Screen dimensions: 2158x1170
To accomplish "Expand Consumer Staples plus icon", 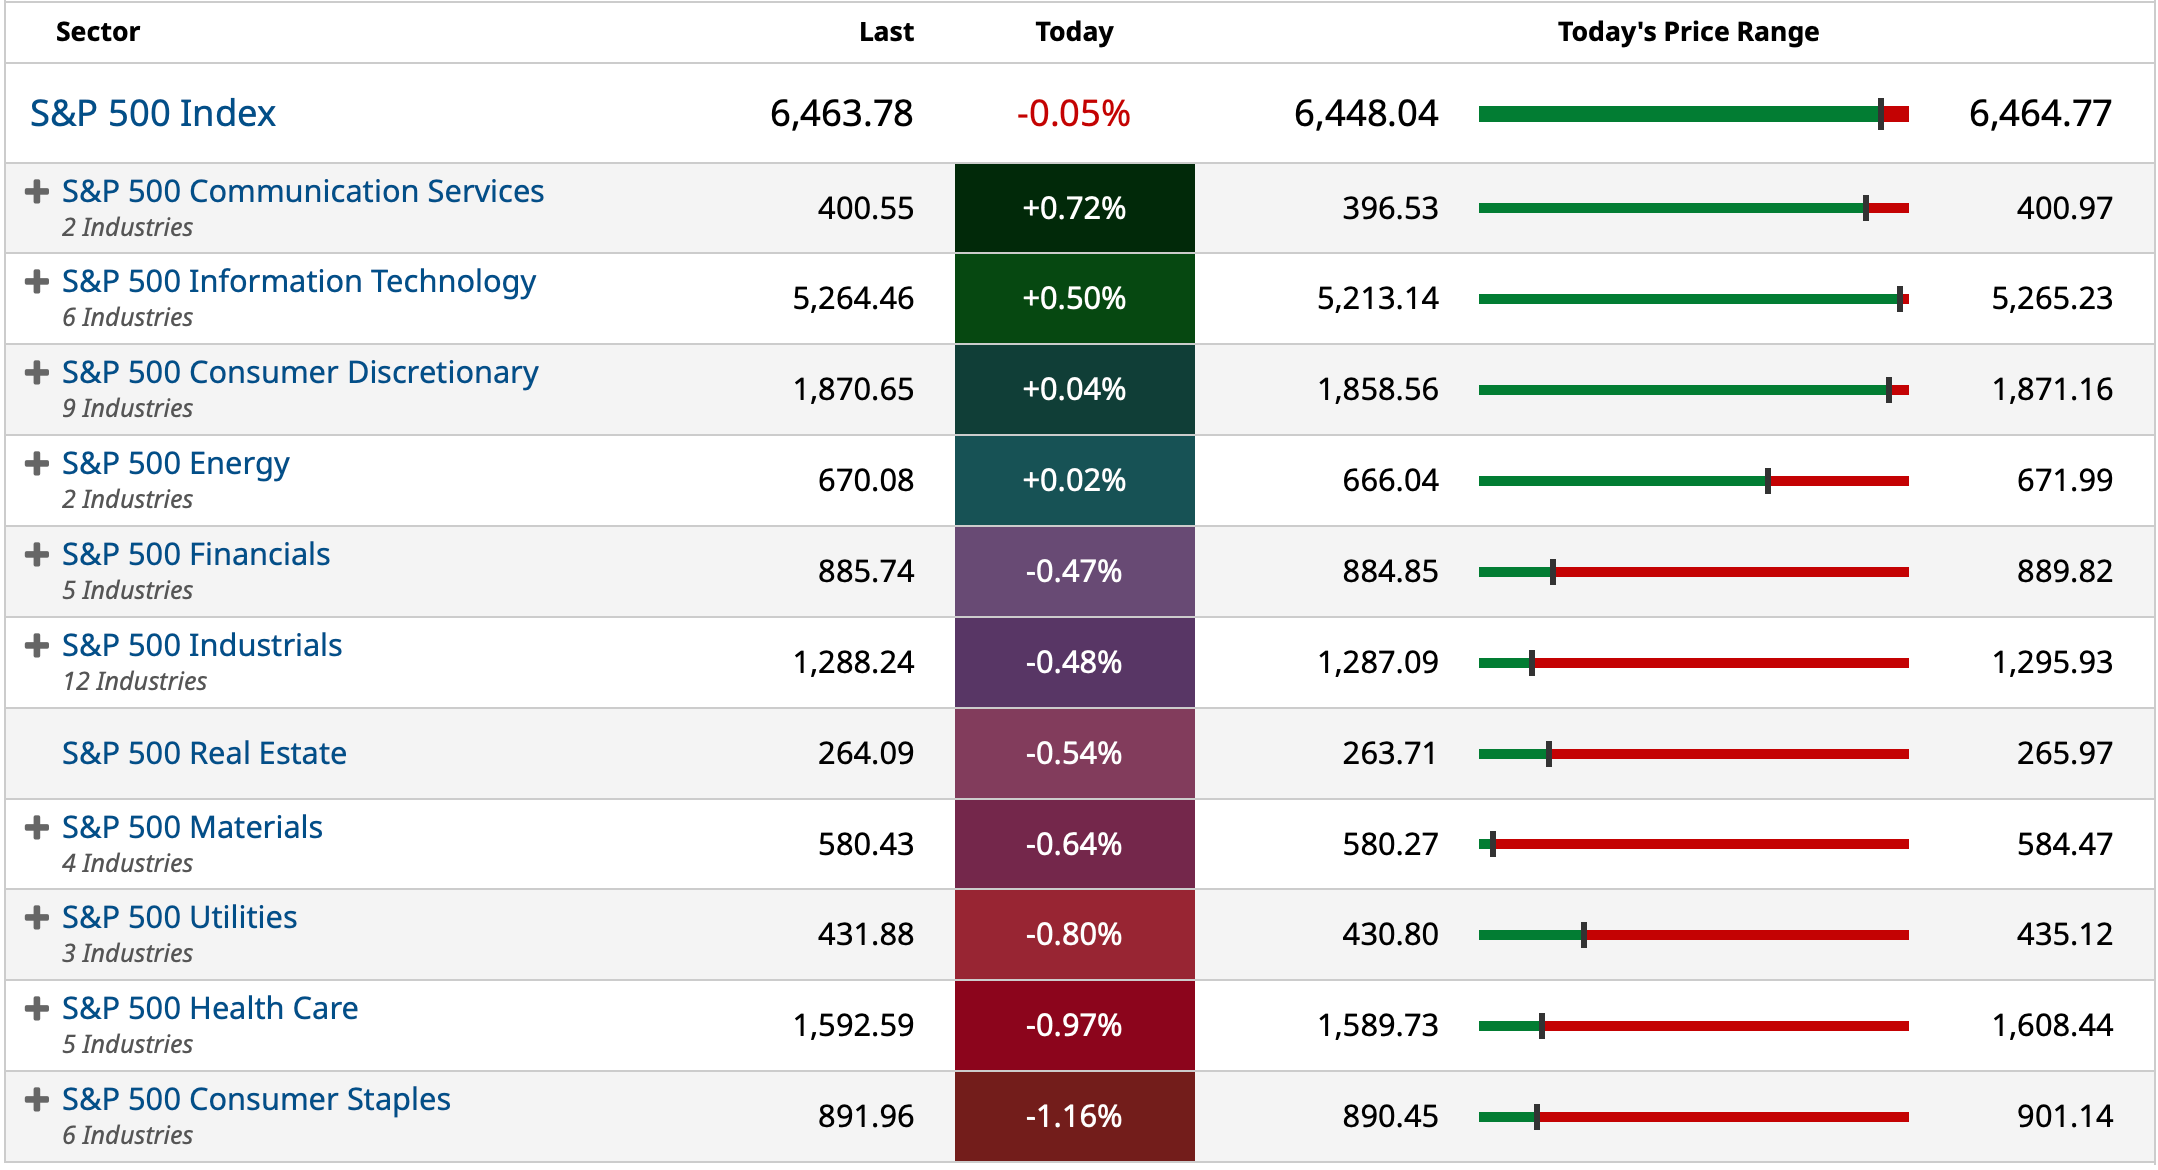I will pos(37,1100).
